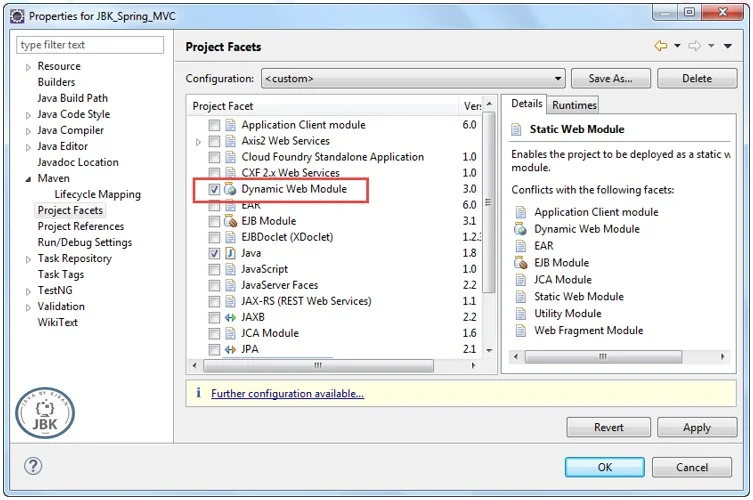The height and width of the screenshot is (500, 753).
Task: Click the Web Fragment Module icon in conflicts
Action: (521, 330)
